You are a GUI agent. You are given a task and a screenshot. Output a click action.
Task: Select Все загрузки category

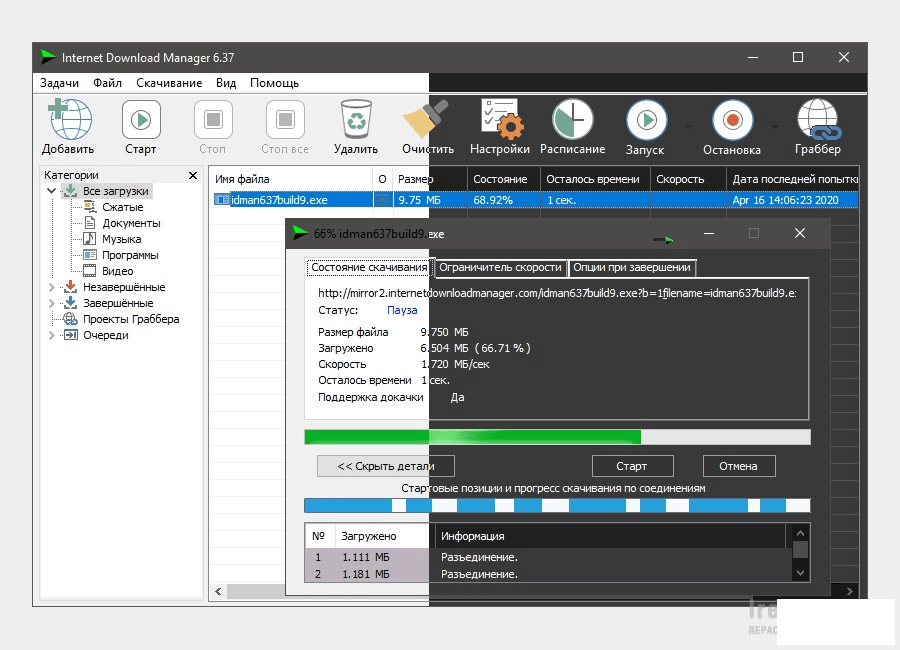coord(115,191)
